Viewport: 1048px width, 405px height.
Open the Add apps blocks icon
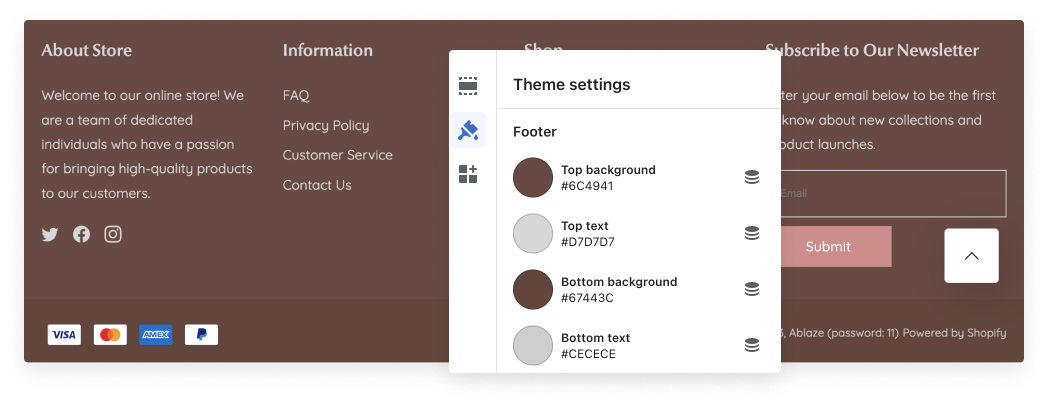tap(468, 174)
